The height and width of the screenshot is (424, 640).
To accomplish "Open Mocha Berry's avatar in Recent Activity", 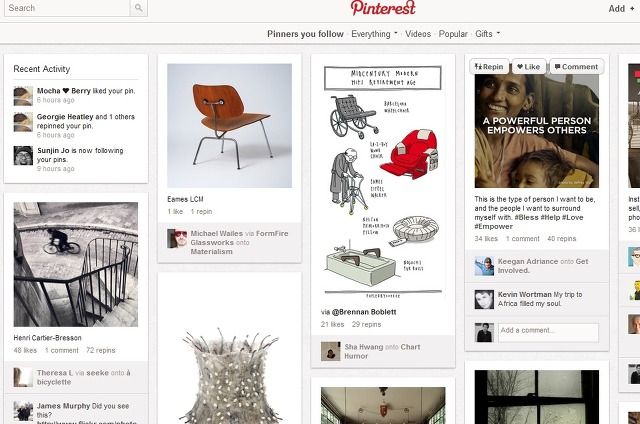I will [23, 96].
